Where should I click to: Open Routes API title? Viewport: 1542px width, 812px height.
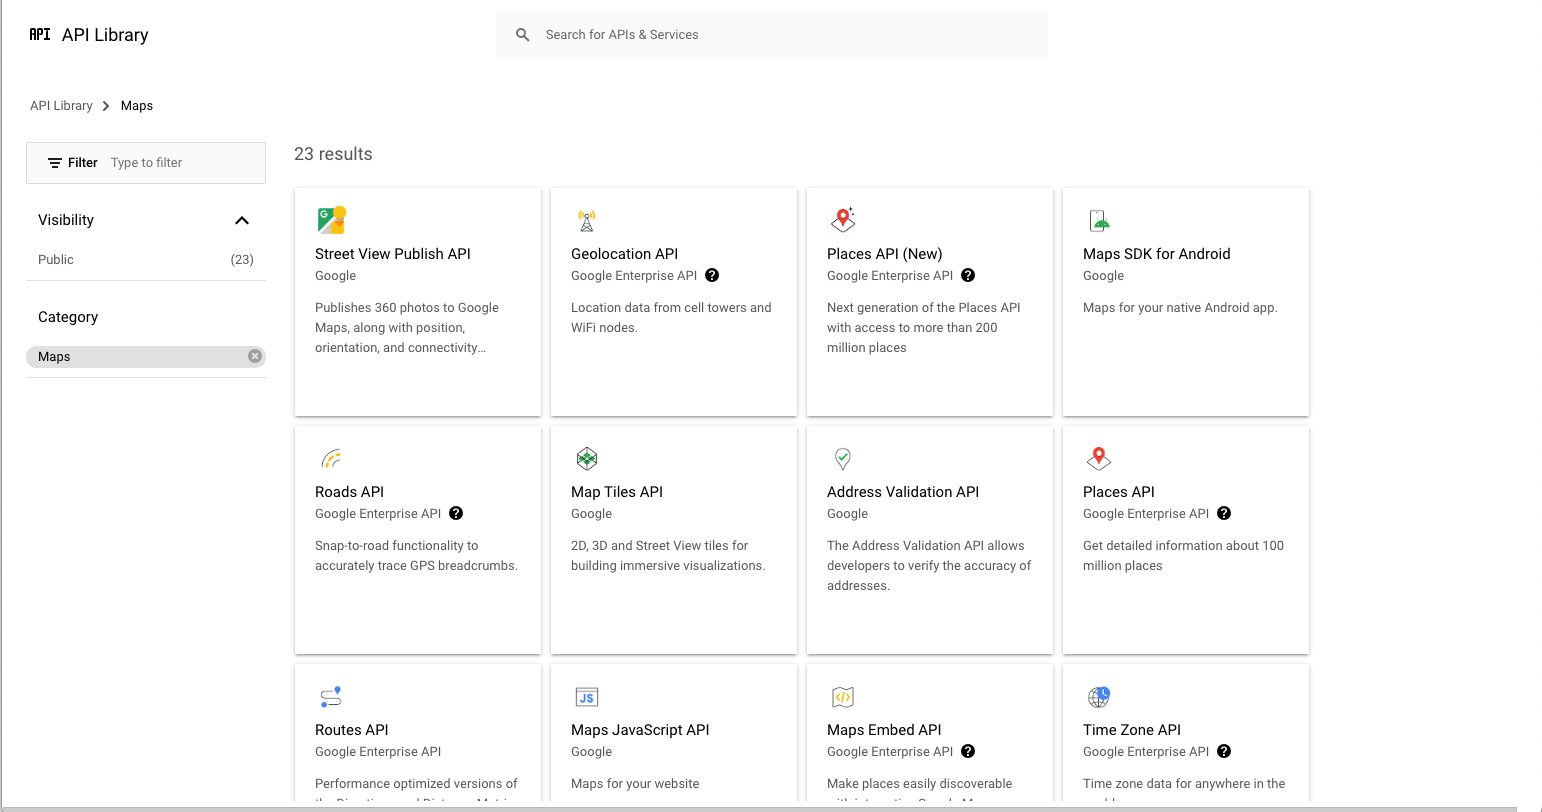352,730
